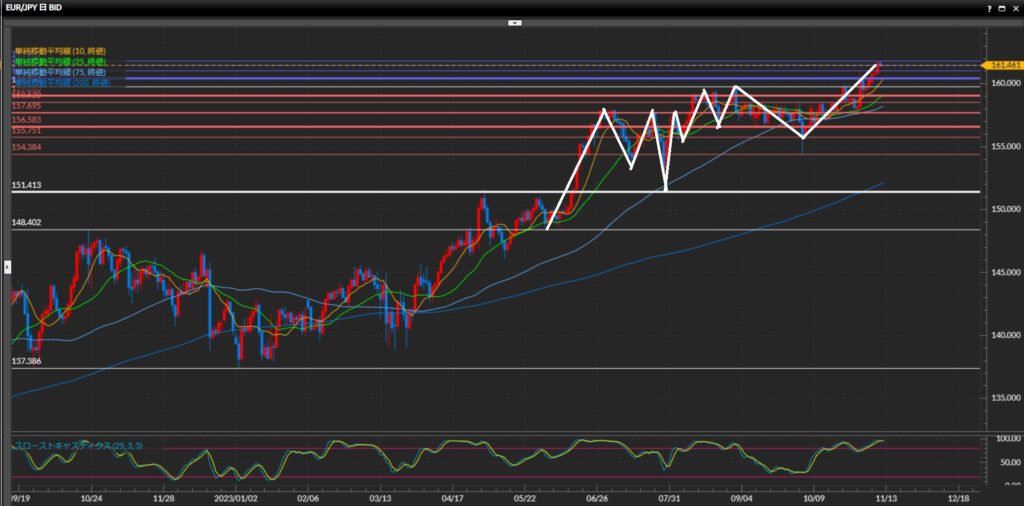
Task: Close the EUR/JPY chart window
Action: click(1015, 7)
